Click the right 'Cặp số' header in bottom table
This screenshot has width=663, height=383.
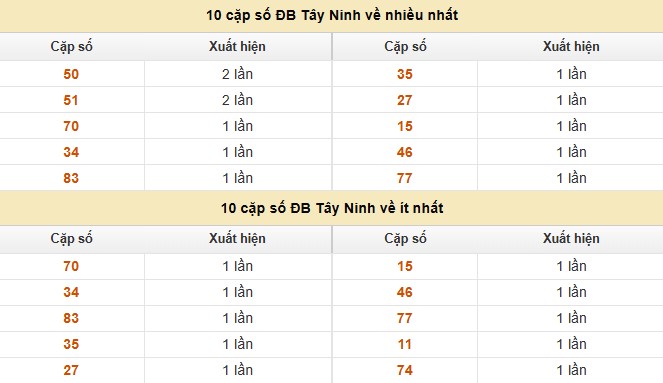tap(405, 238)
